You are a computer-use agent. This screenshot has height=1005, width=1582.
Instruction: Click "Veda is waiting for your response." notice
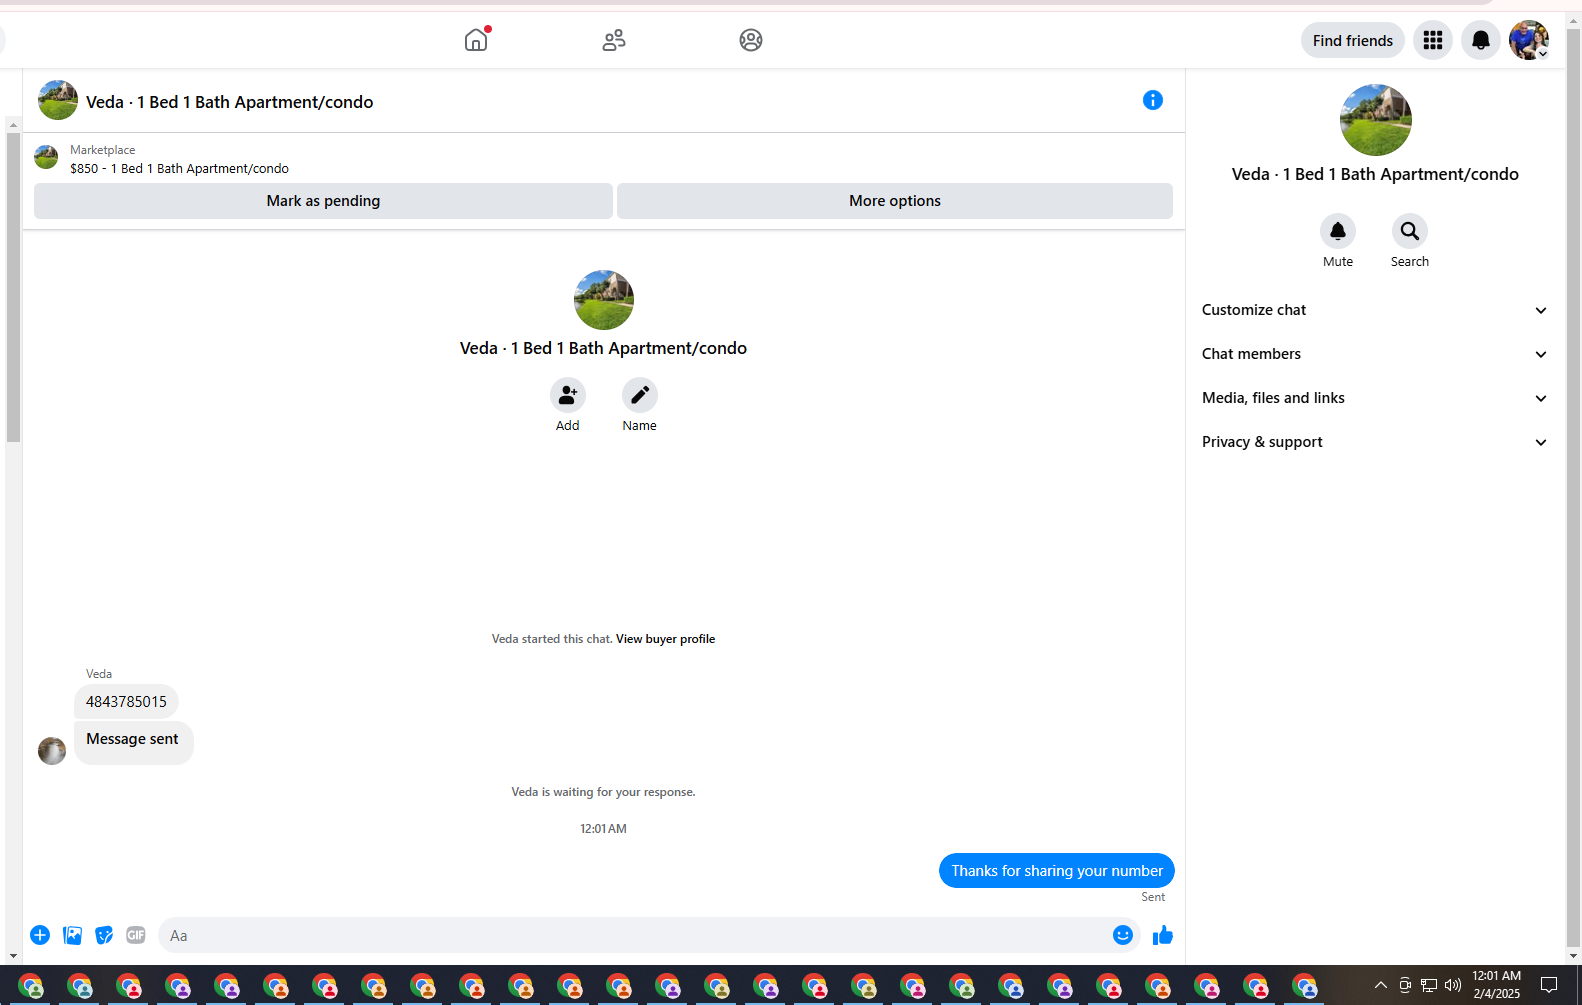tap(604, 792)
